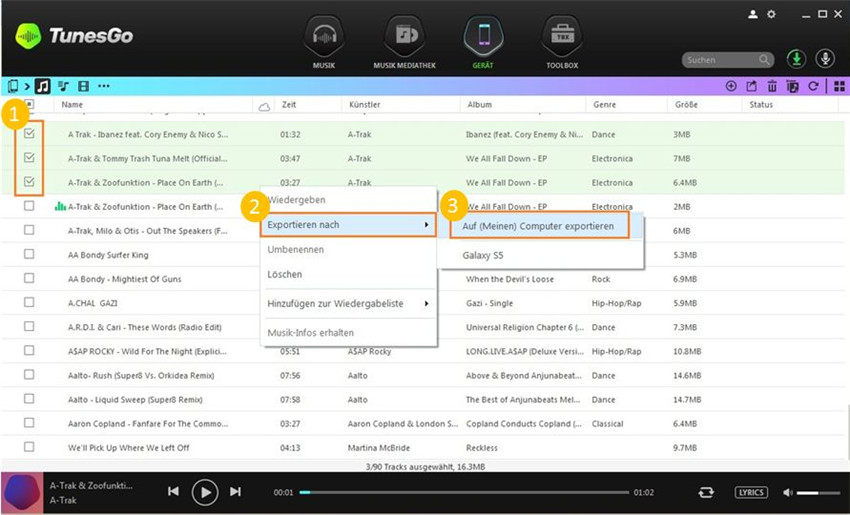This screenshot has width=850, height=515.
Task: Check the AA Bondy - Mightiest Of Guns checkbox
Action: click(29, 278)
